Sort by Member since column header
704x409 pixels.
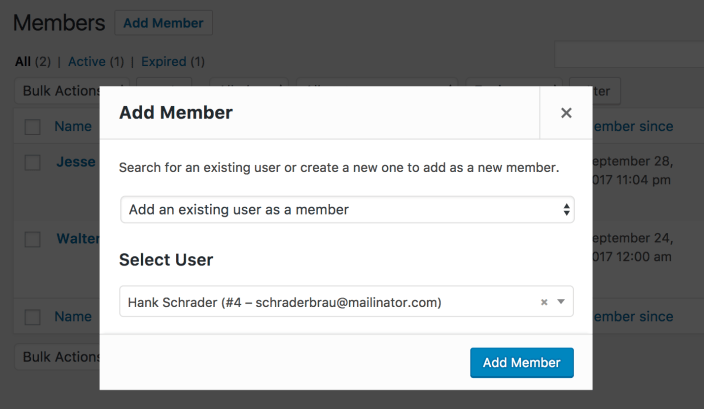point(631,127)
